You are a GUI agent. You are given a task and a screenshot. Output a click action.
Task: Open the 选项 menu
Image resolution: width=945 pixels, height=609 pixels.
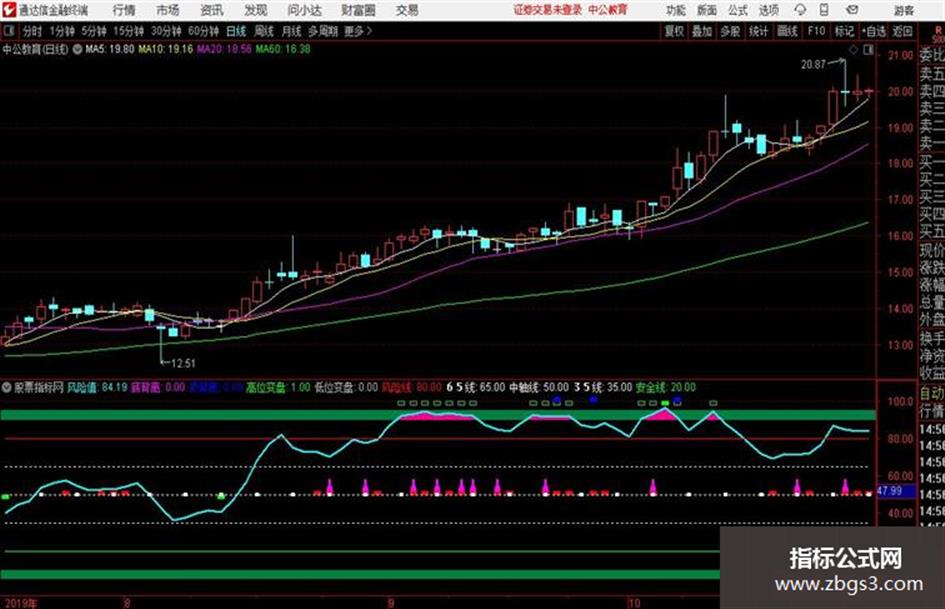768,10
